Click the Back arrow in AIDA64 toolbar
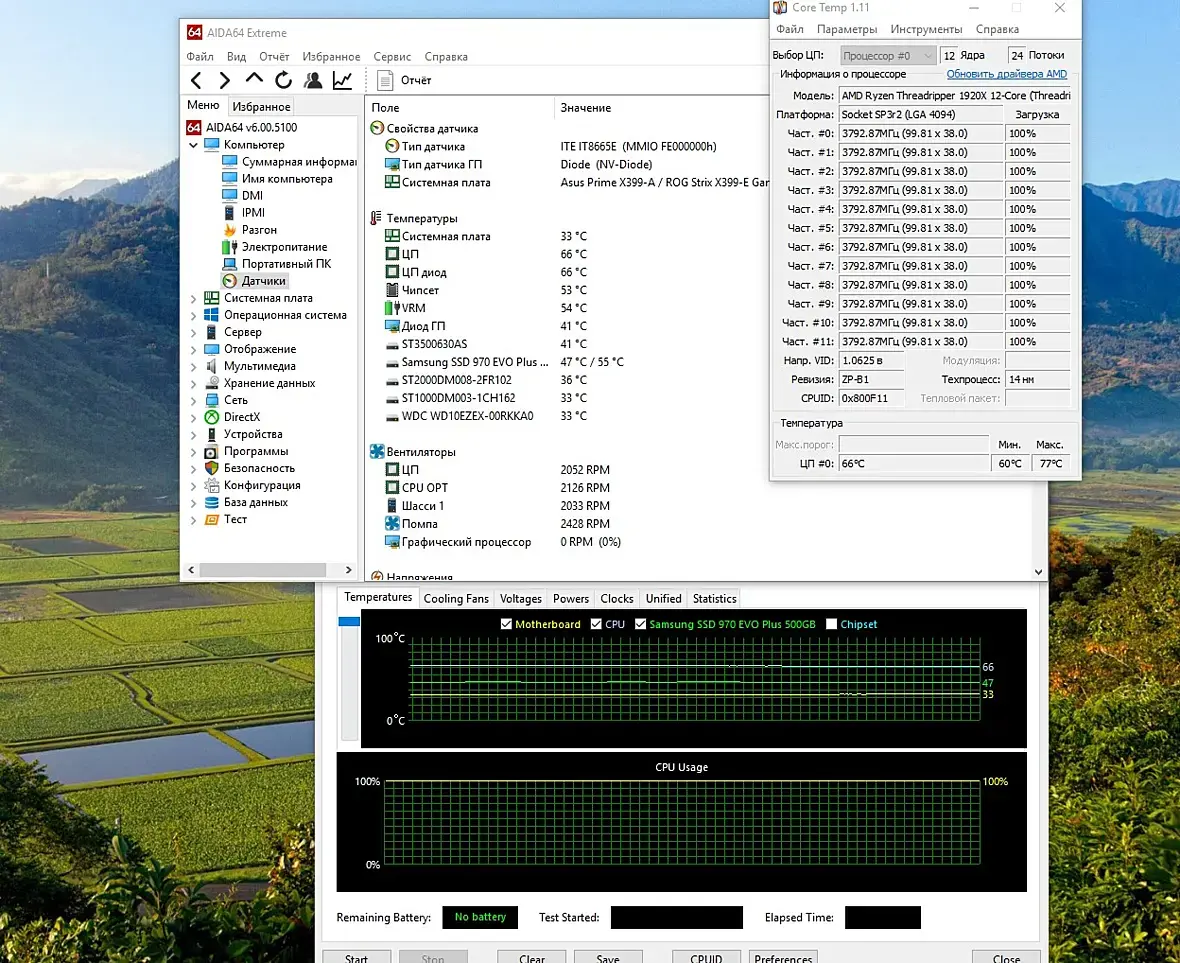The width and height of the screenshot is (1180, 963). tap(197, 81)
